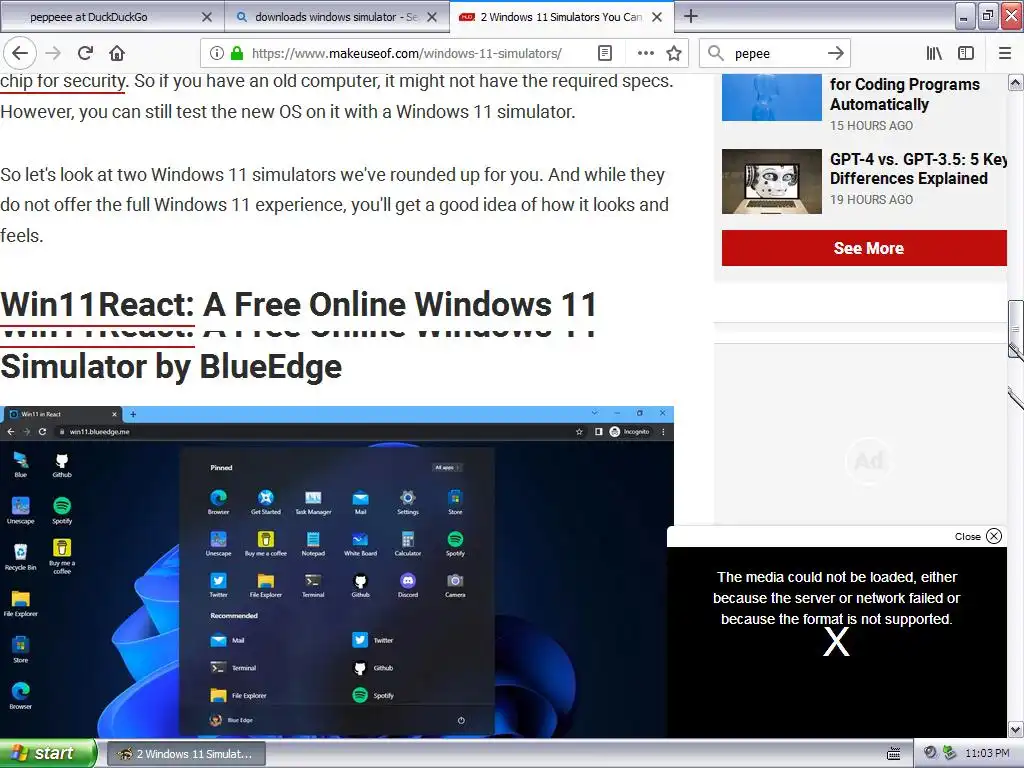Viewport: 1024px width, 768px height.
Task: Click the makeuseof.com URL address field
Action: tap(406, 53)
